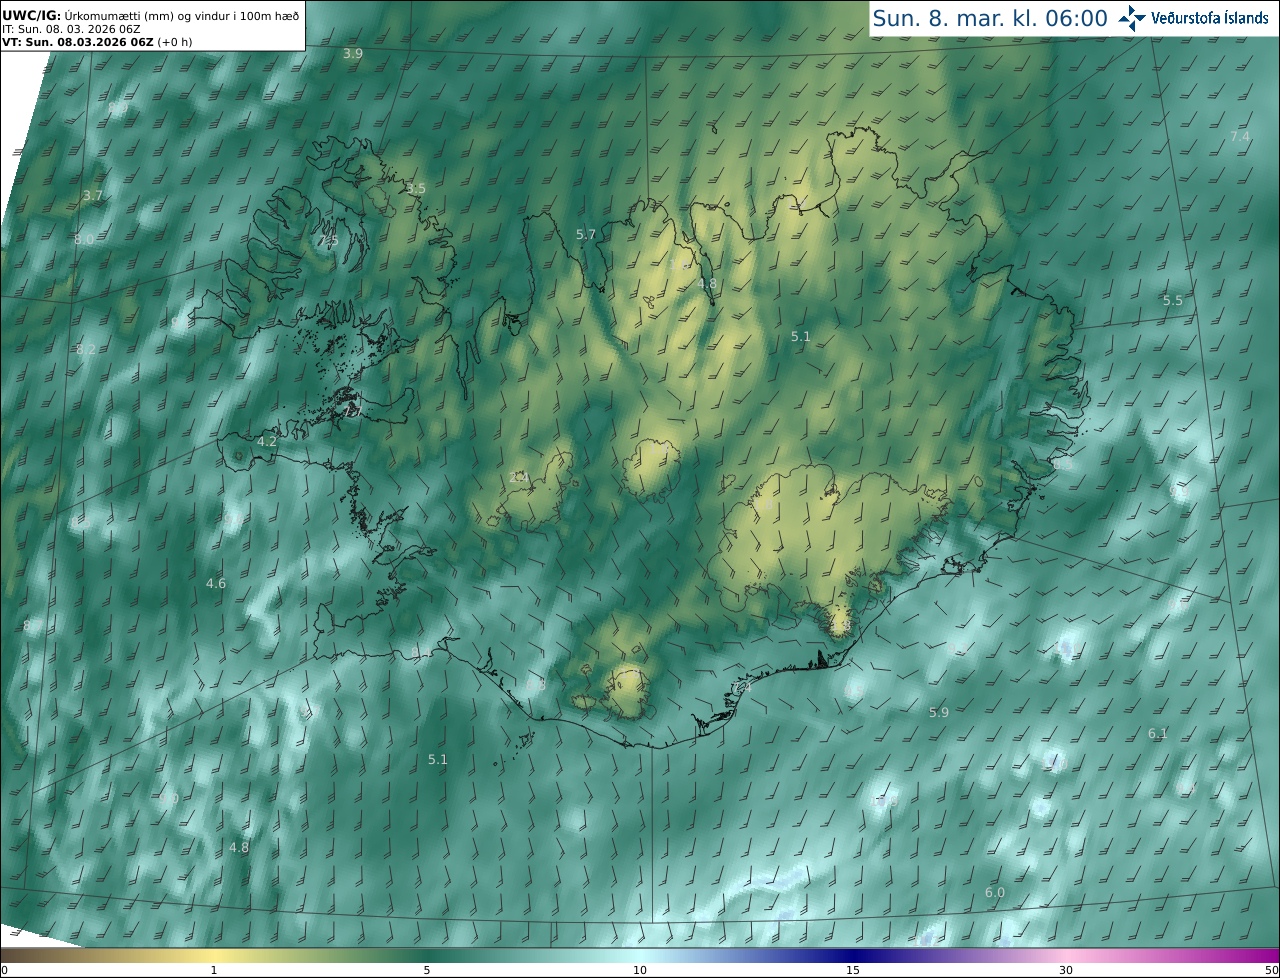
Task: Click the 7.4 value on the map
Action: pos(1240,136)
